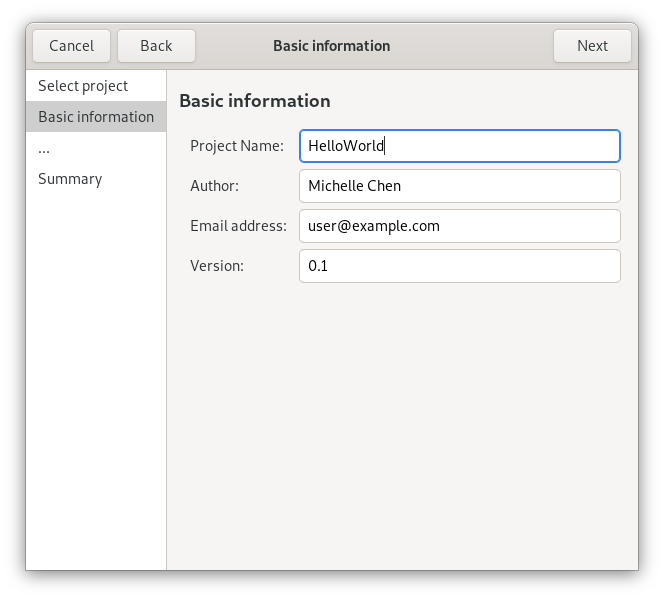Viewport: 664px width, 599px height.
Task: Click the 'Basic information' header bar title
Action: click(x=331, y=46)
